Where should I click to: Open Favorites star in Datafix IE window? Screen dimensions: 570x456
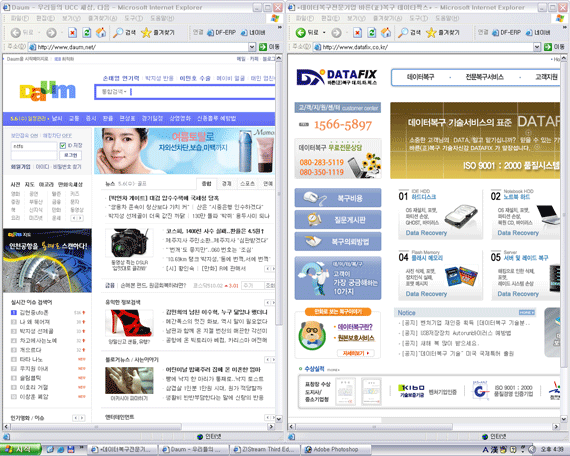[443, 33]
